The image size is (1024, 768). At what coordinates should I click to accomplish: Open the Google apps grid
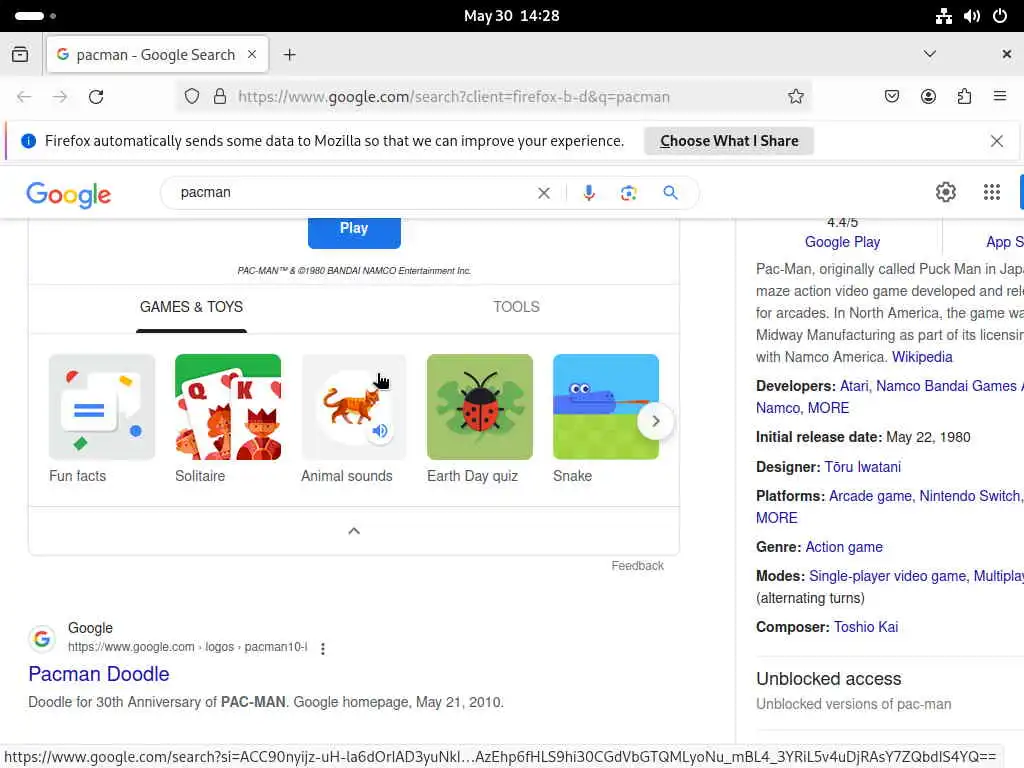[x=991, y=192]
